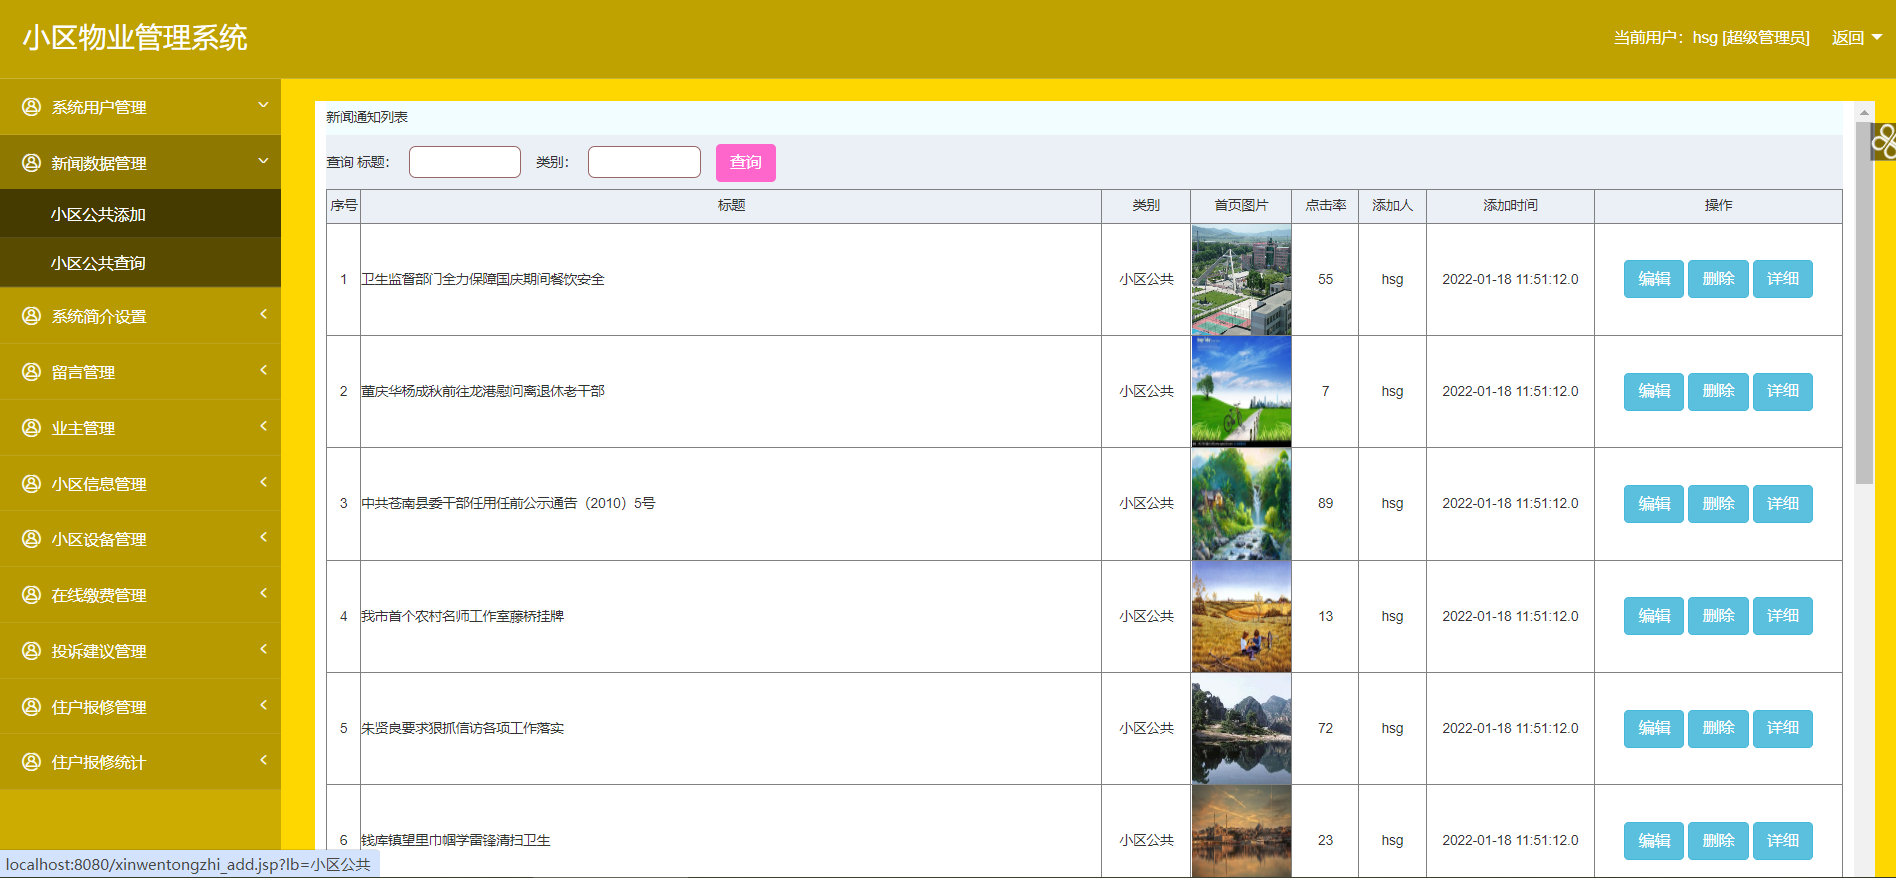
Task: Open the campus aerial thumbnail in row 1
Action: [x=1241, y=279]
